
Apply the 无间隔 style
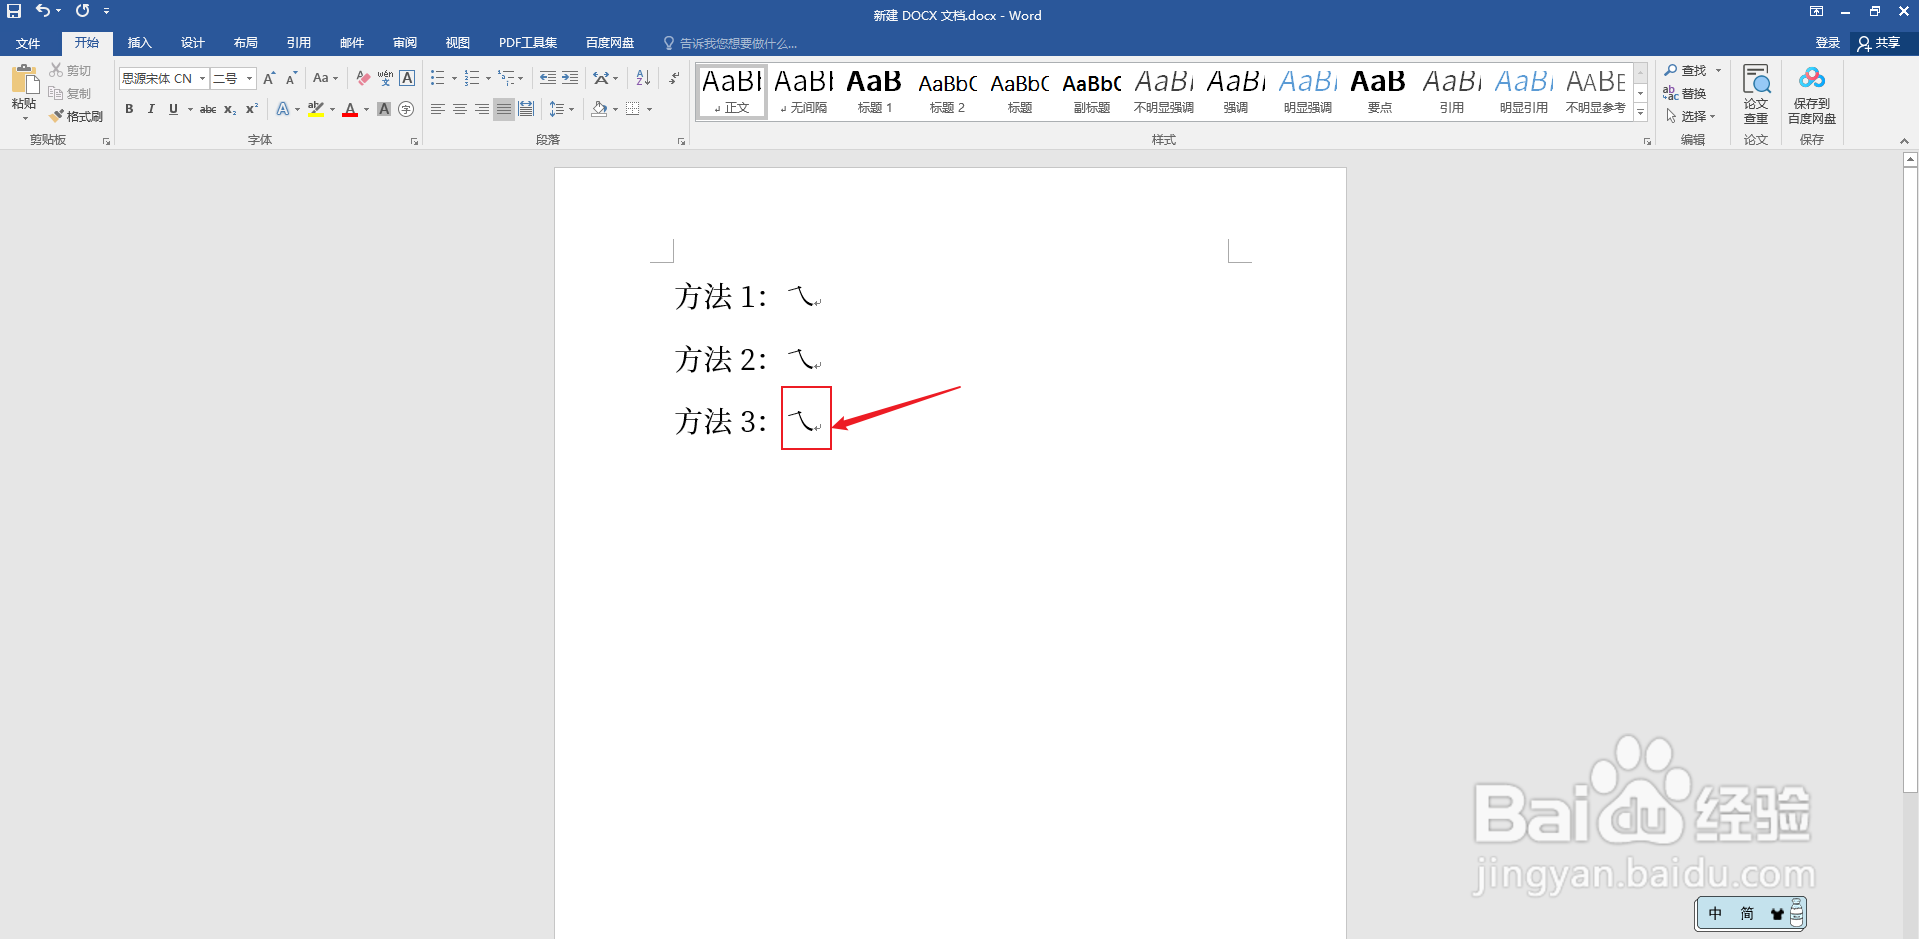(x=803, y=91)
